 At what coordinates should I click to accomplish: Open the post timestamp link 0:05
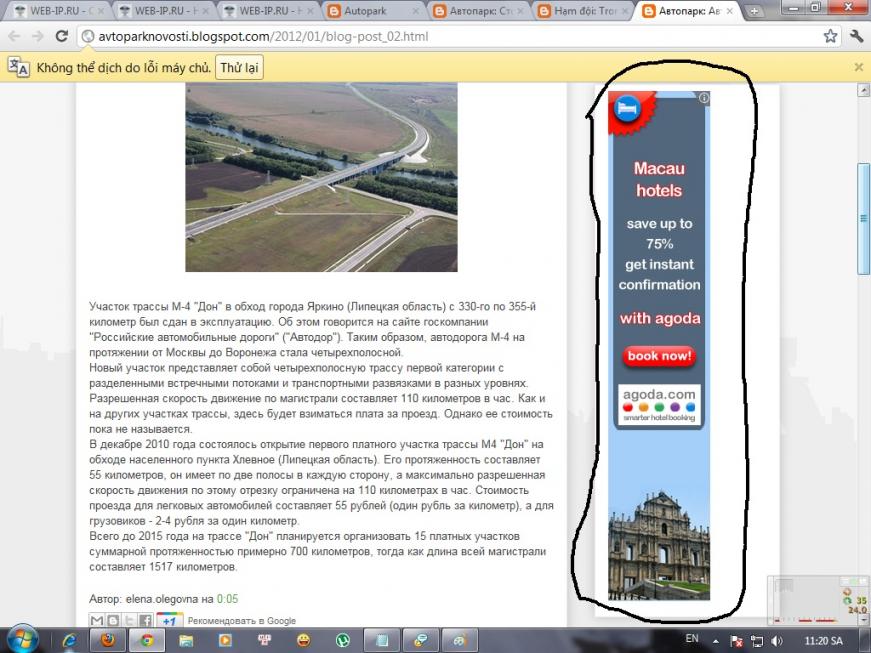[228, 599]
